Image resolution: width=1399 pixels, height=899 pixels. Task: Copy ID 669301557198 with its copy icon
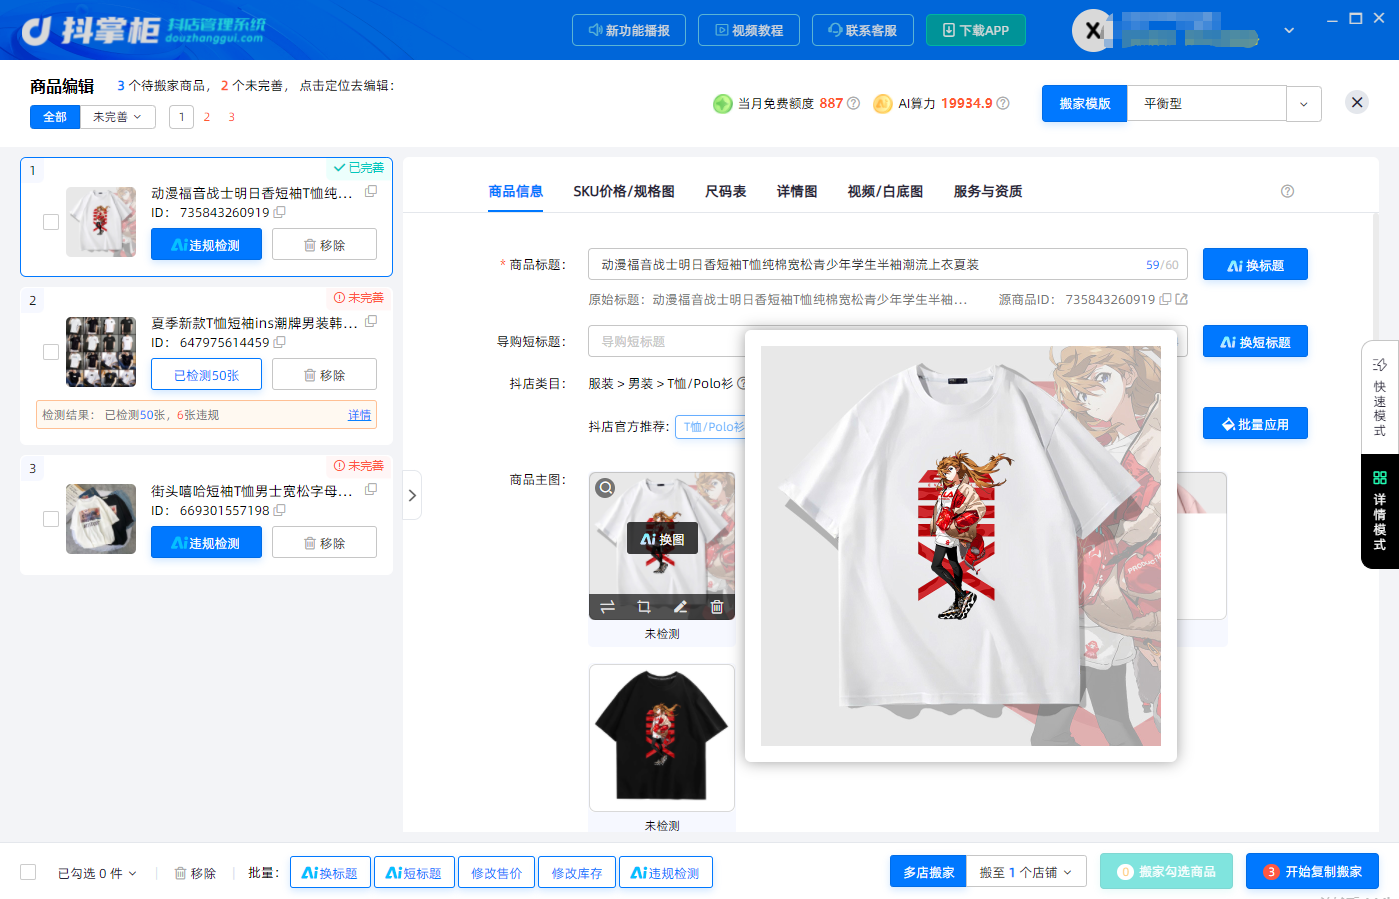280,510
